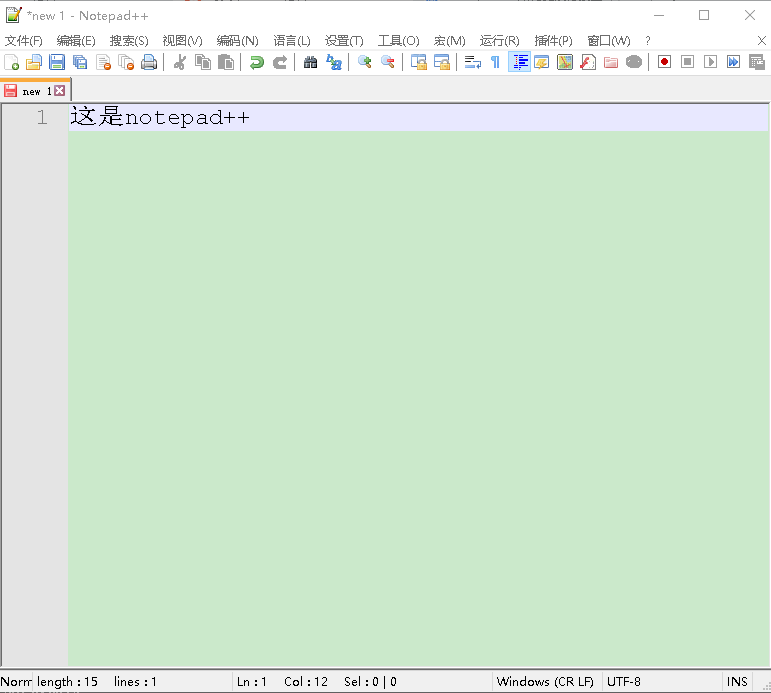This screenshot has height=693, width=771.
Task: Save the recorded macro icon
Action: point(756,62)
